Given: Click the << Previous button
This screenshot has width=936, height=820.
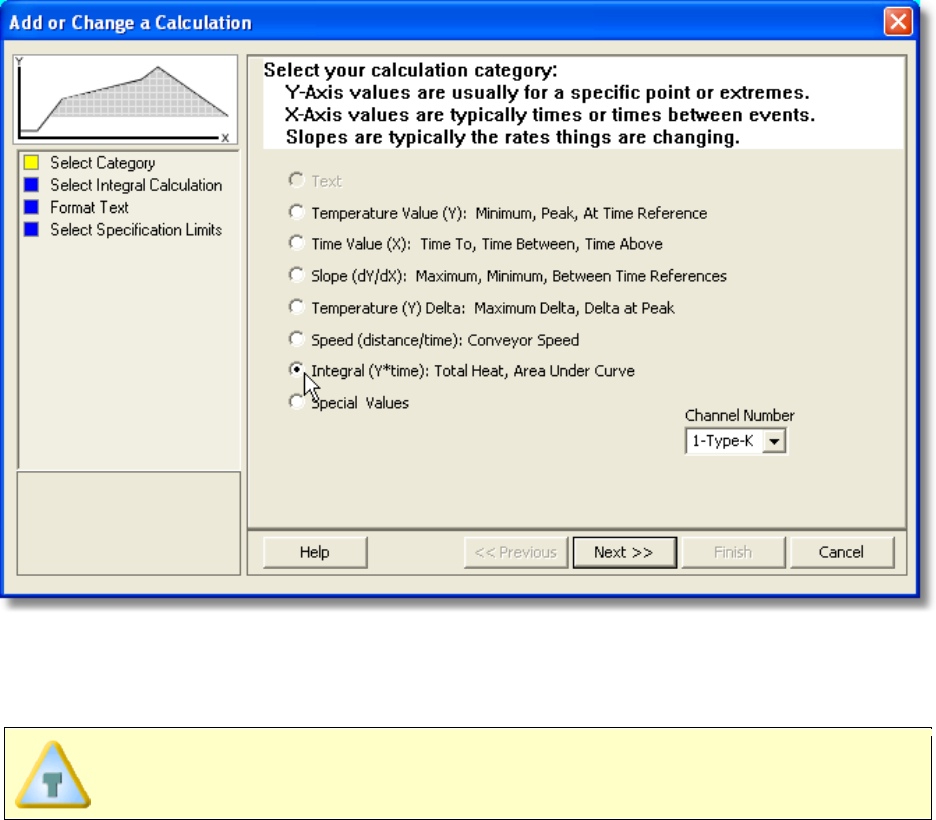Looking at the screenshot, I should [516, 553].
